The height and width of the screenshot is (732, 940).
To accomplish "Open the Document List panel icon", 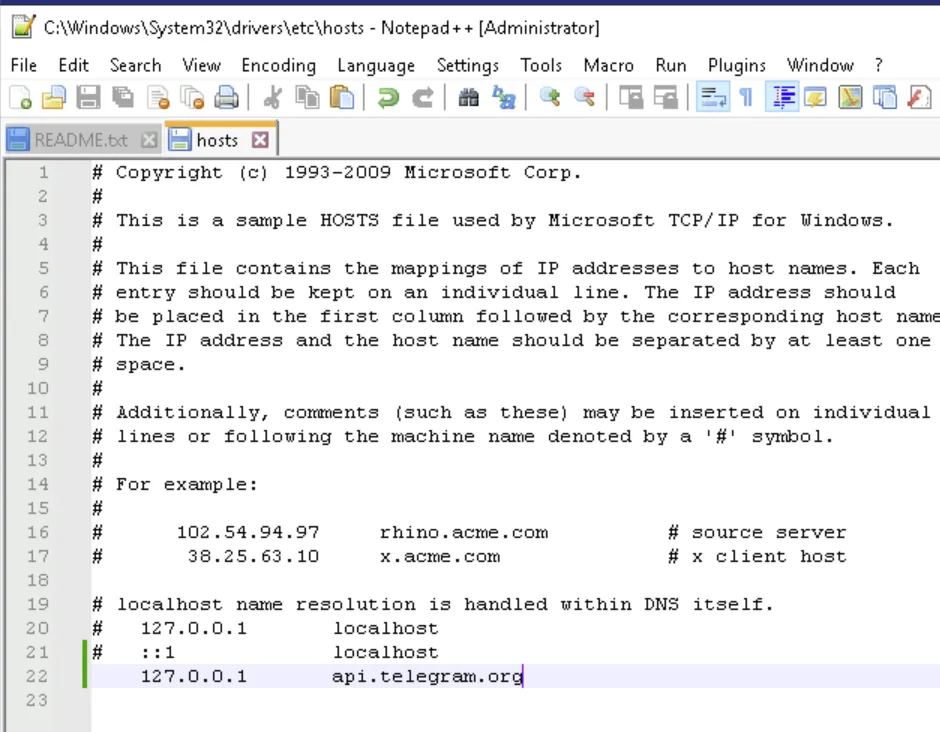I will point(885,97).
